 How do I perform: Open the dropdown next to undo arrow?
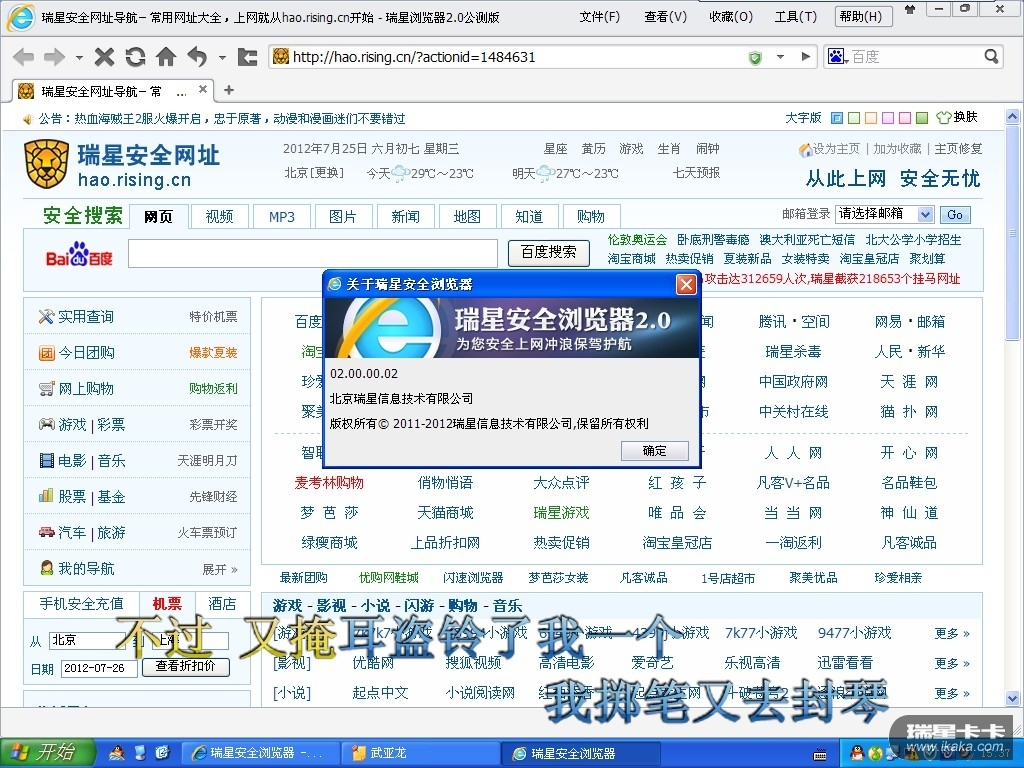click(x=222, y=58)
